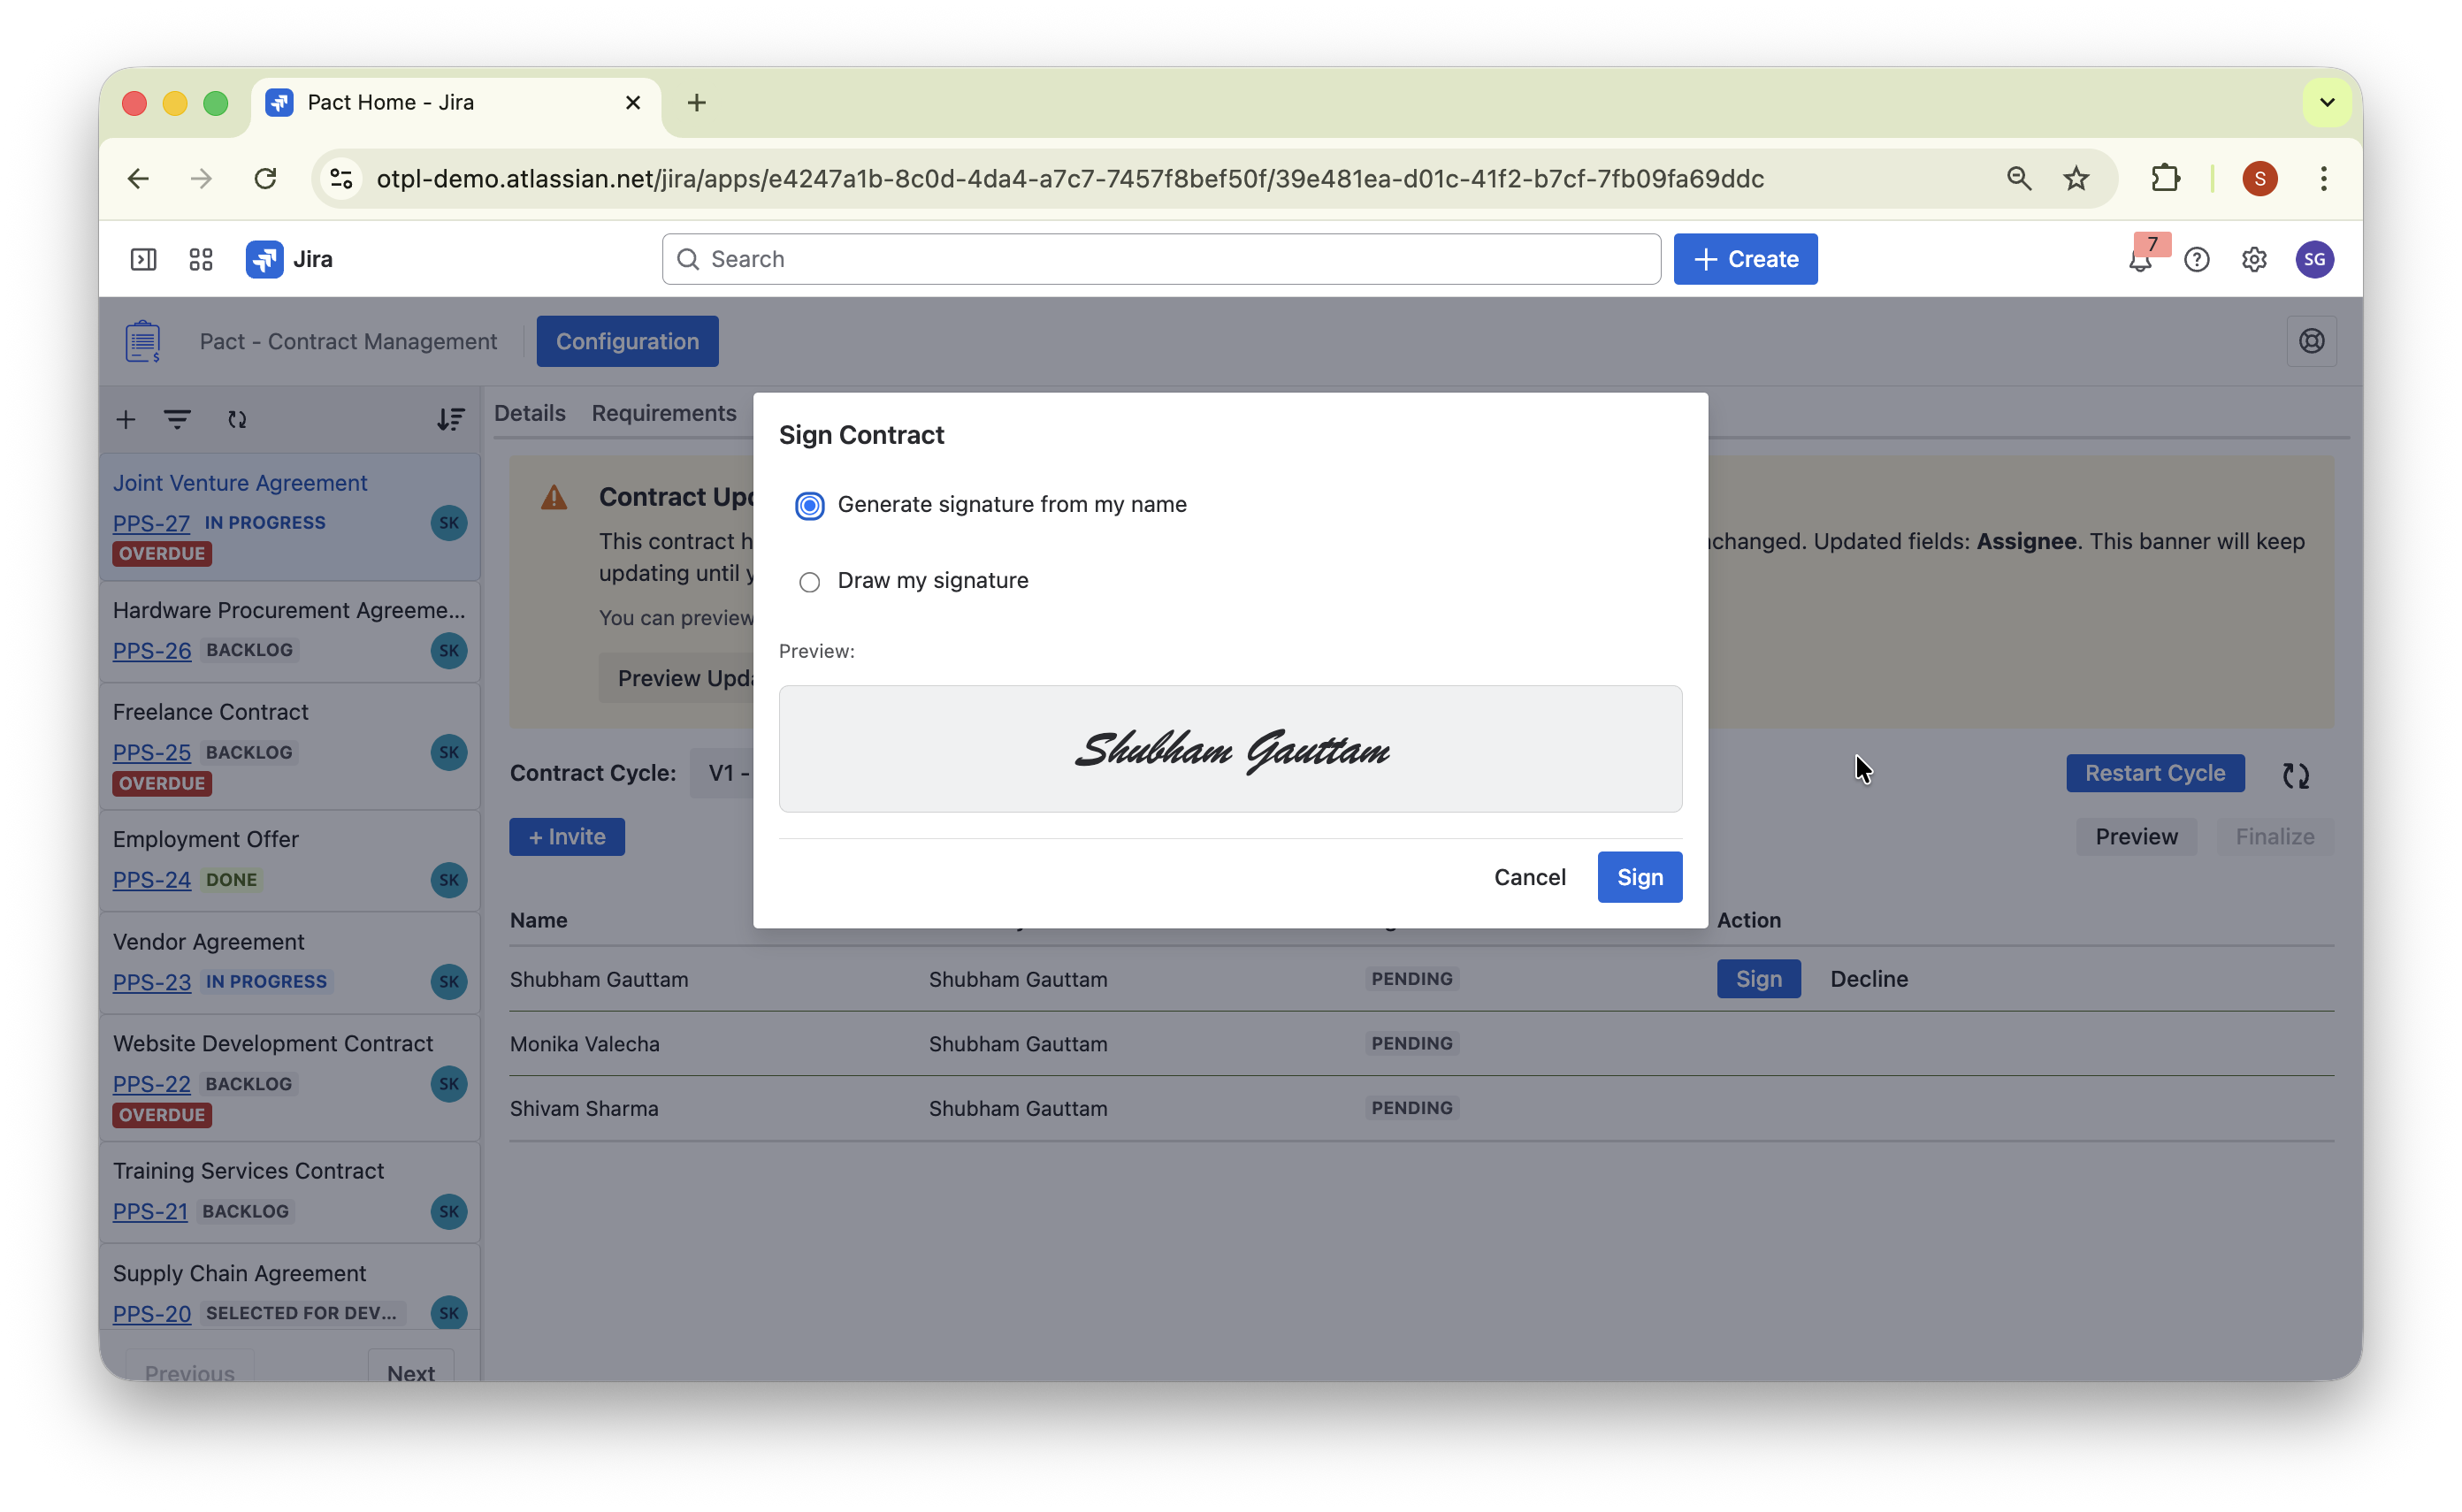Open the PPS-26 issue link

tap(151, 651)
